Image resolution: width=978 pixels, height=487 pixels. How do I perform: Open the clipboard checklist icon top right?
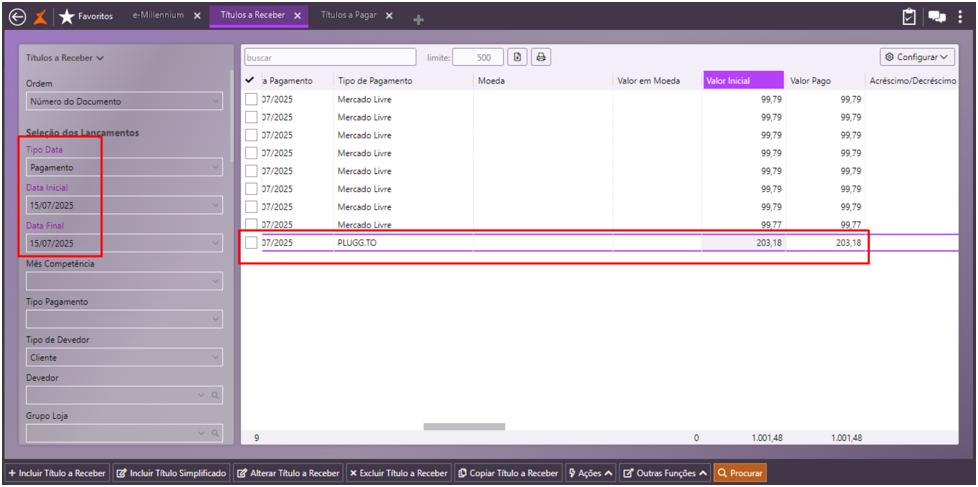[909, 17]
